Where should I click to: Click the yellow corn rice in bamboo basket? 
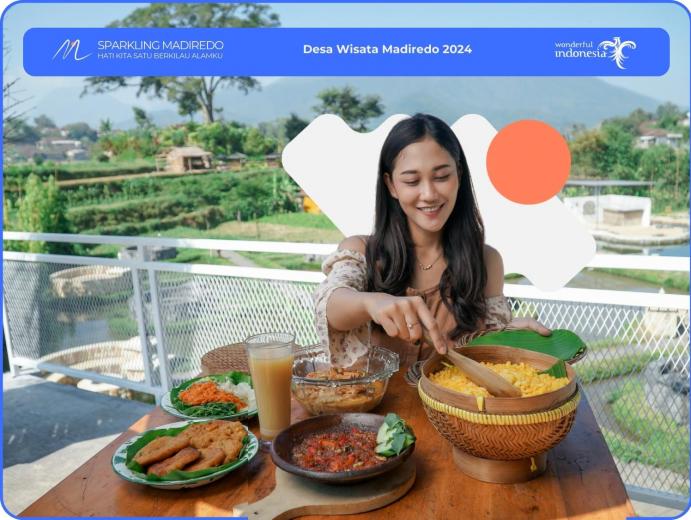[x=498, y=380]
